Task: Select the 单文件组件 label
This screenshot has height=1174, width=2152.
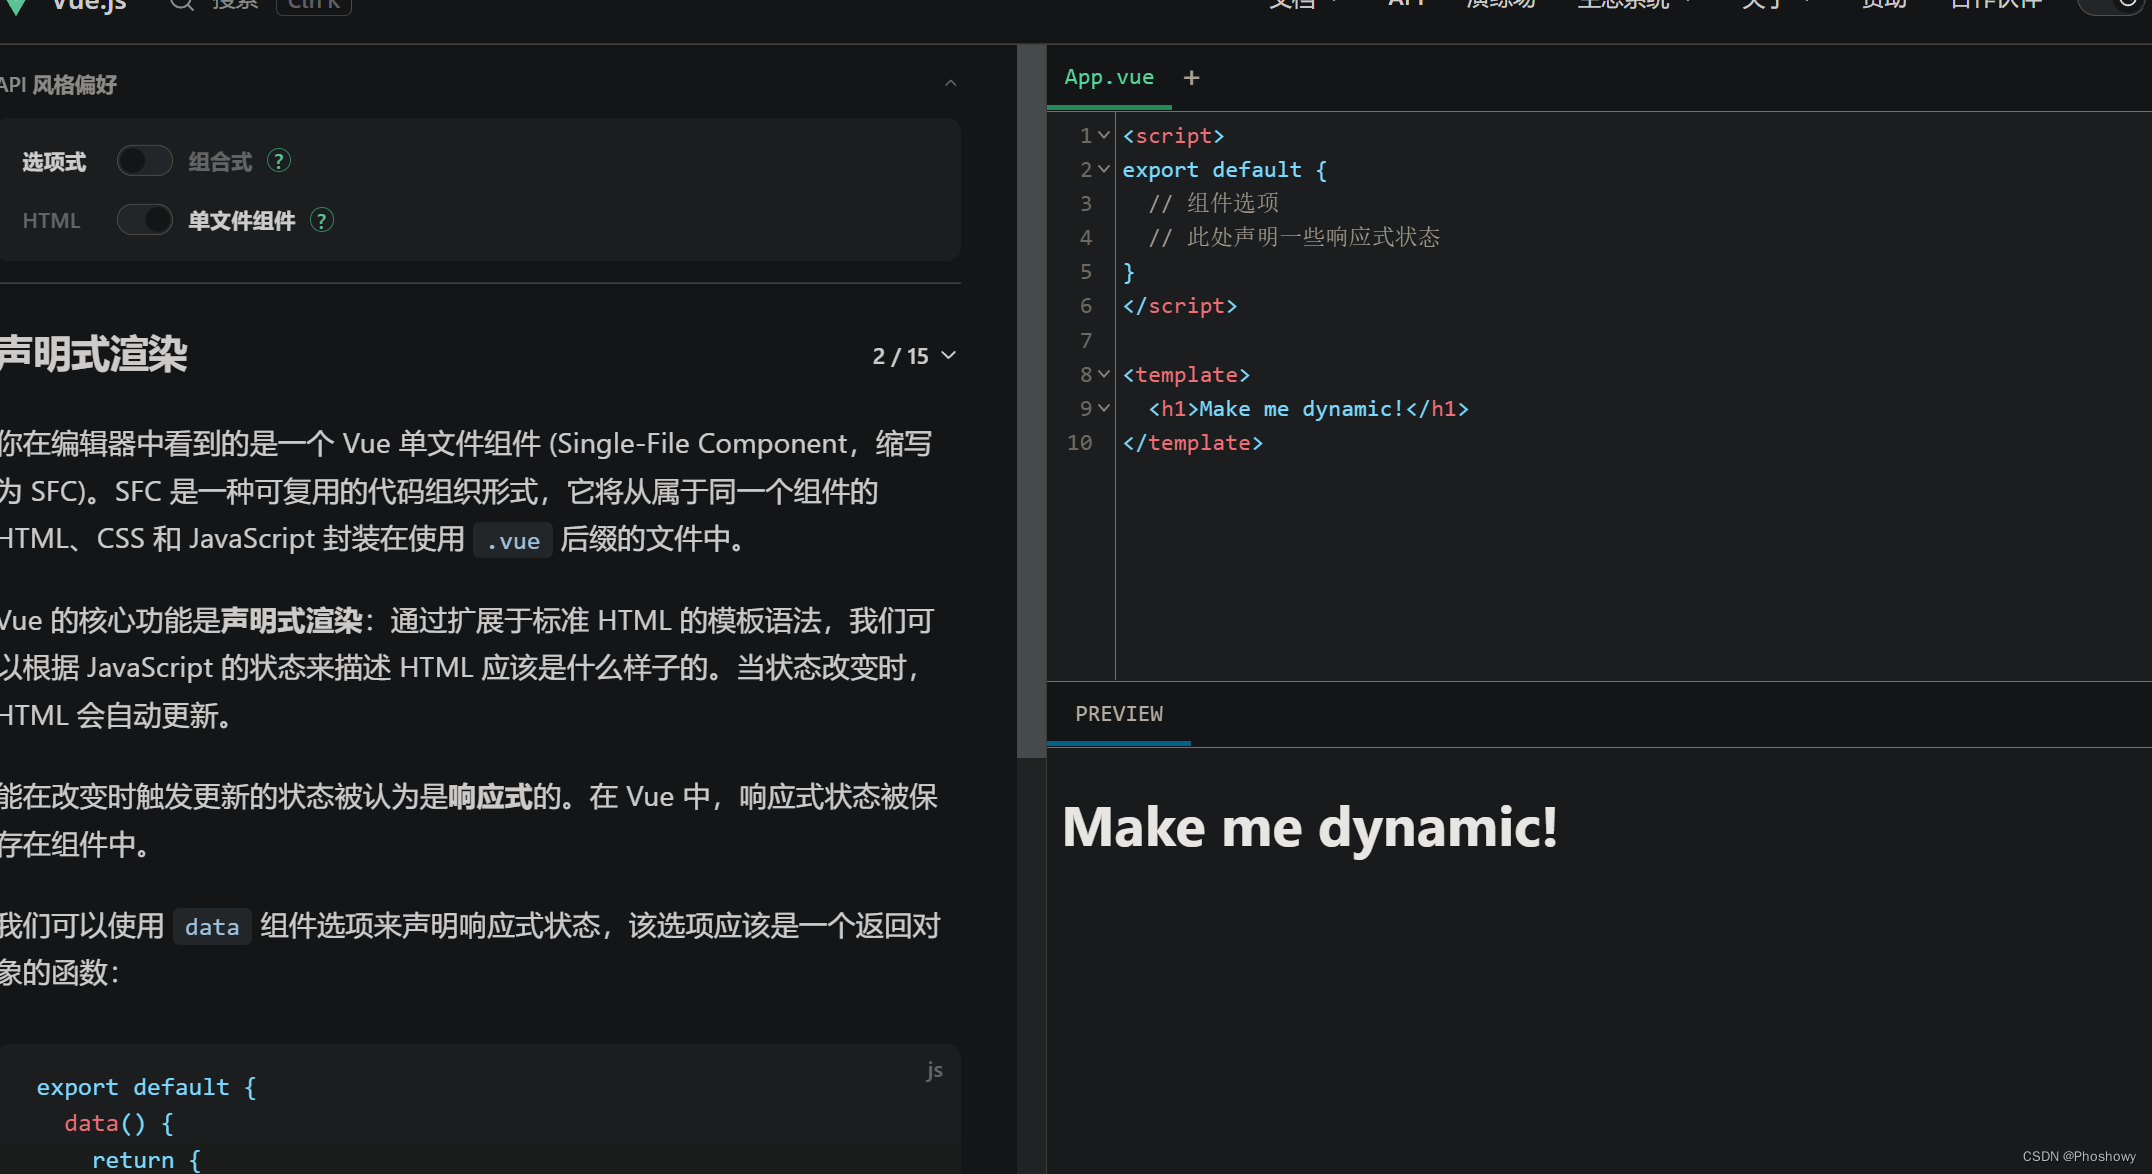Action: [242, 221]
